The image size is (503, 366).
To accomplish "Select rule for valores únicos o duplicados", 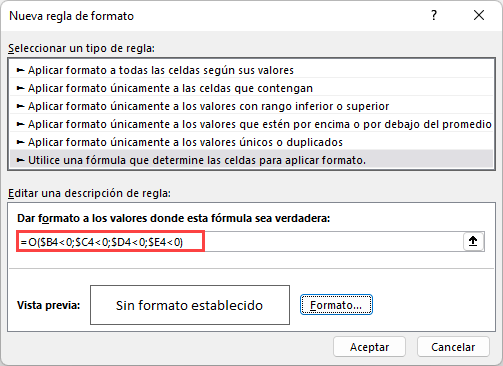I will (x=252, y=142).
